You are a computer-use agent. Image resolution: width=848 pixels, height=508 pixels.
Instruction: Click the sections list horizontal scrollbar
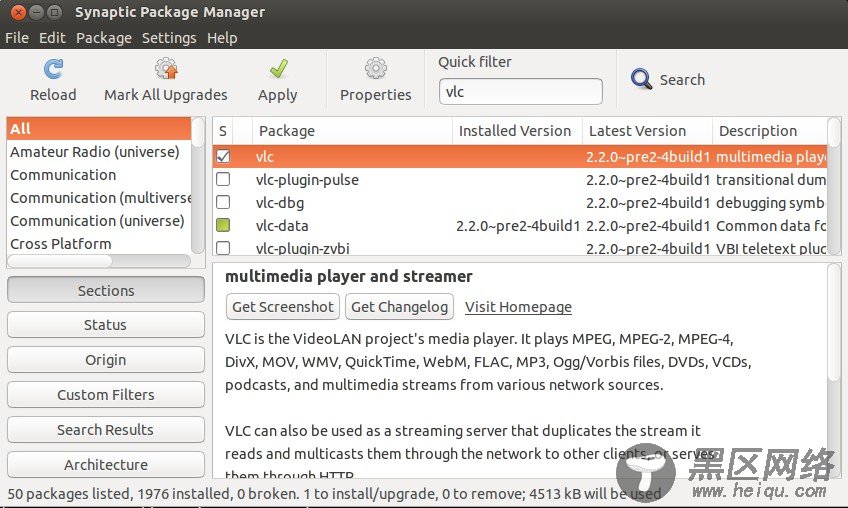click(99, 261)
